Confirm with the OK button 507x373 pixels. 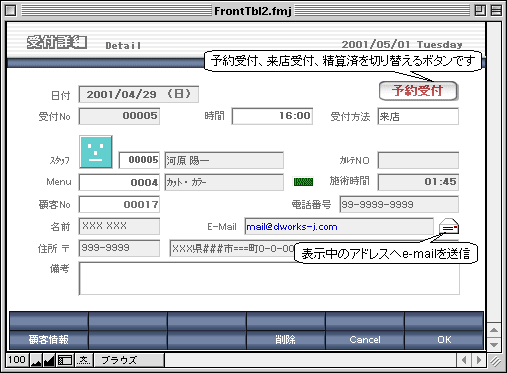(x=444, y=340)
